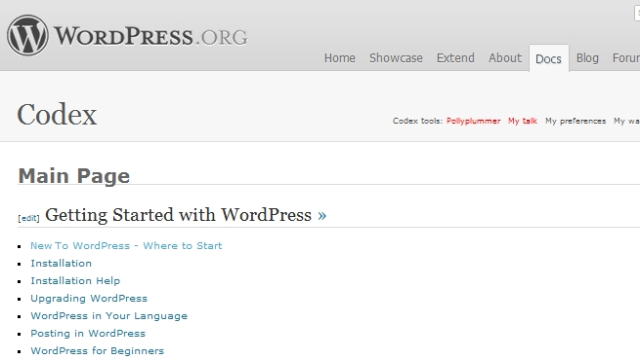The height and width of the screenshot is (360, 640).
Task: Click the Codex title heading
Action: click(x=57, y=115)
